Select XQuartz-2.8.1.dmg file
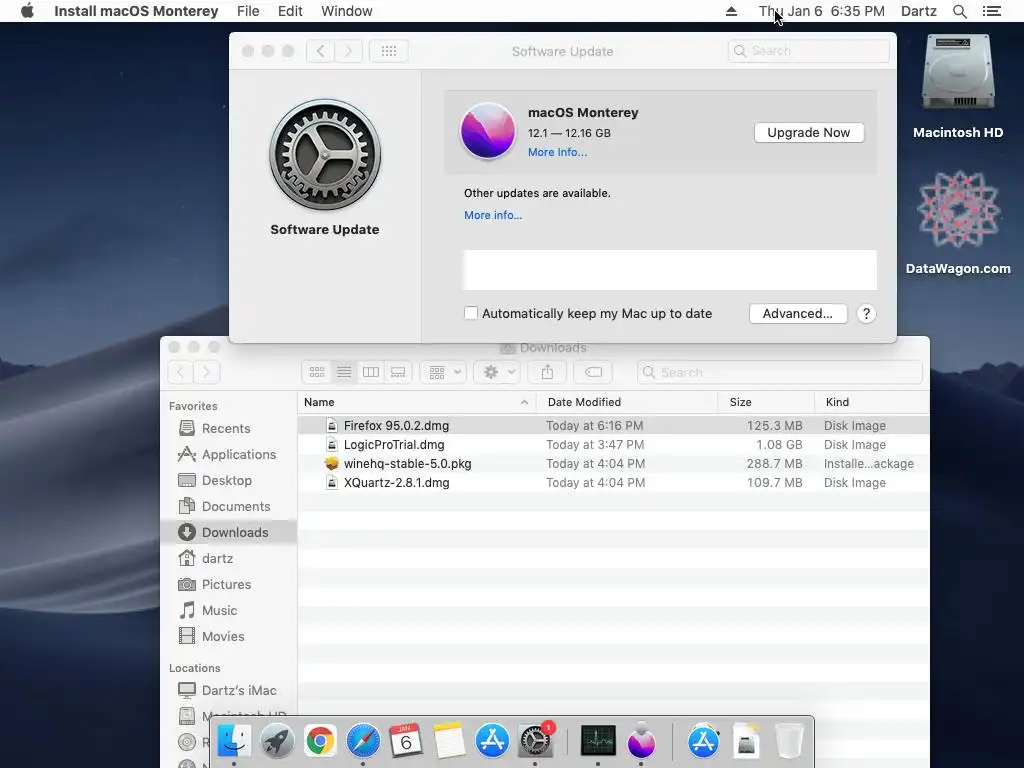This screenshot has width=1024, height=768. 613,483
